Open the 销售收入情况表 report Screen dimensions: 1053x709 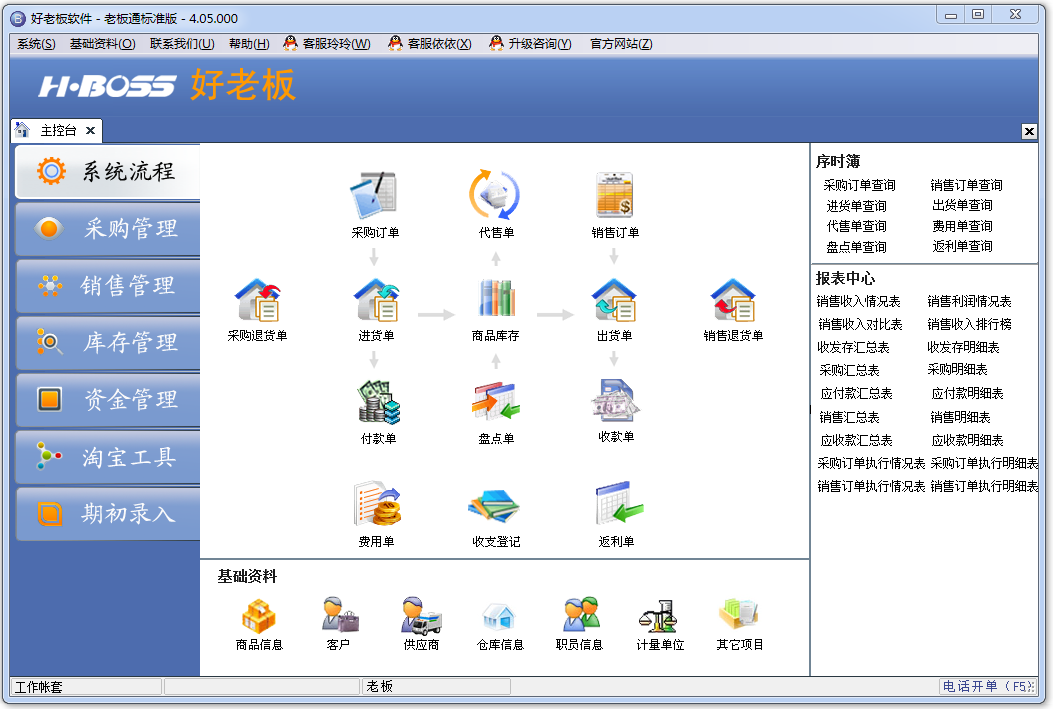click(858, 301)
